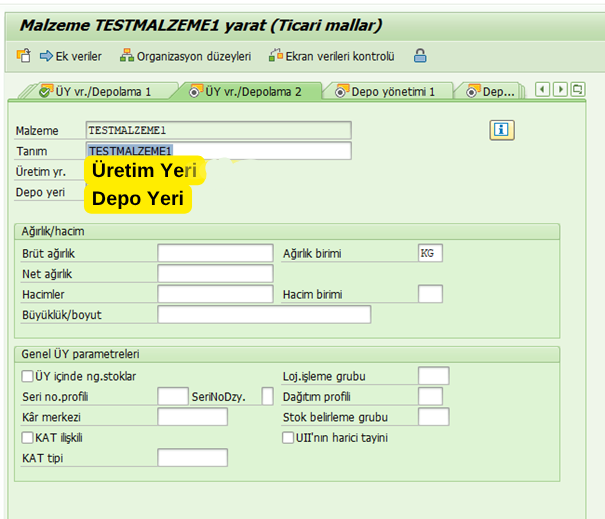The height and width of the screenshot is (519, 605).
Task: Click the Kâr merkezi input field
Action: [192, 417]
